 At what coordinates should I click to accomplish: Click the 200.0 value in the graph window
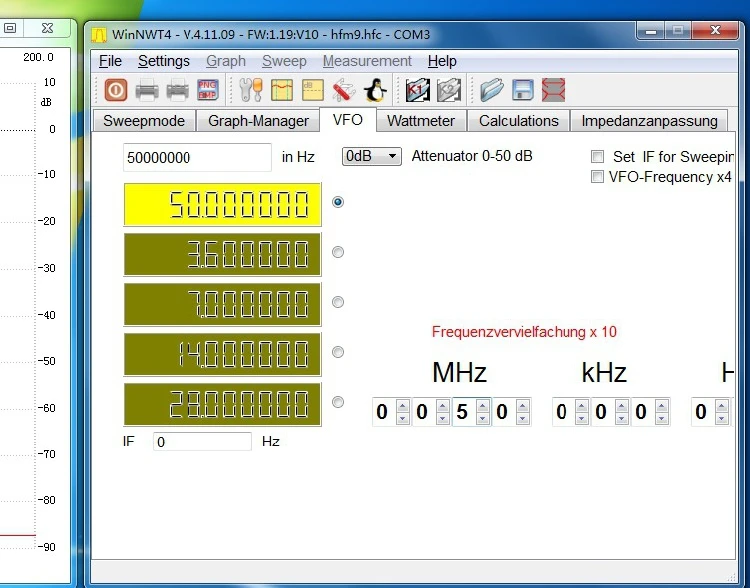(x=38, y=57)
